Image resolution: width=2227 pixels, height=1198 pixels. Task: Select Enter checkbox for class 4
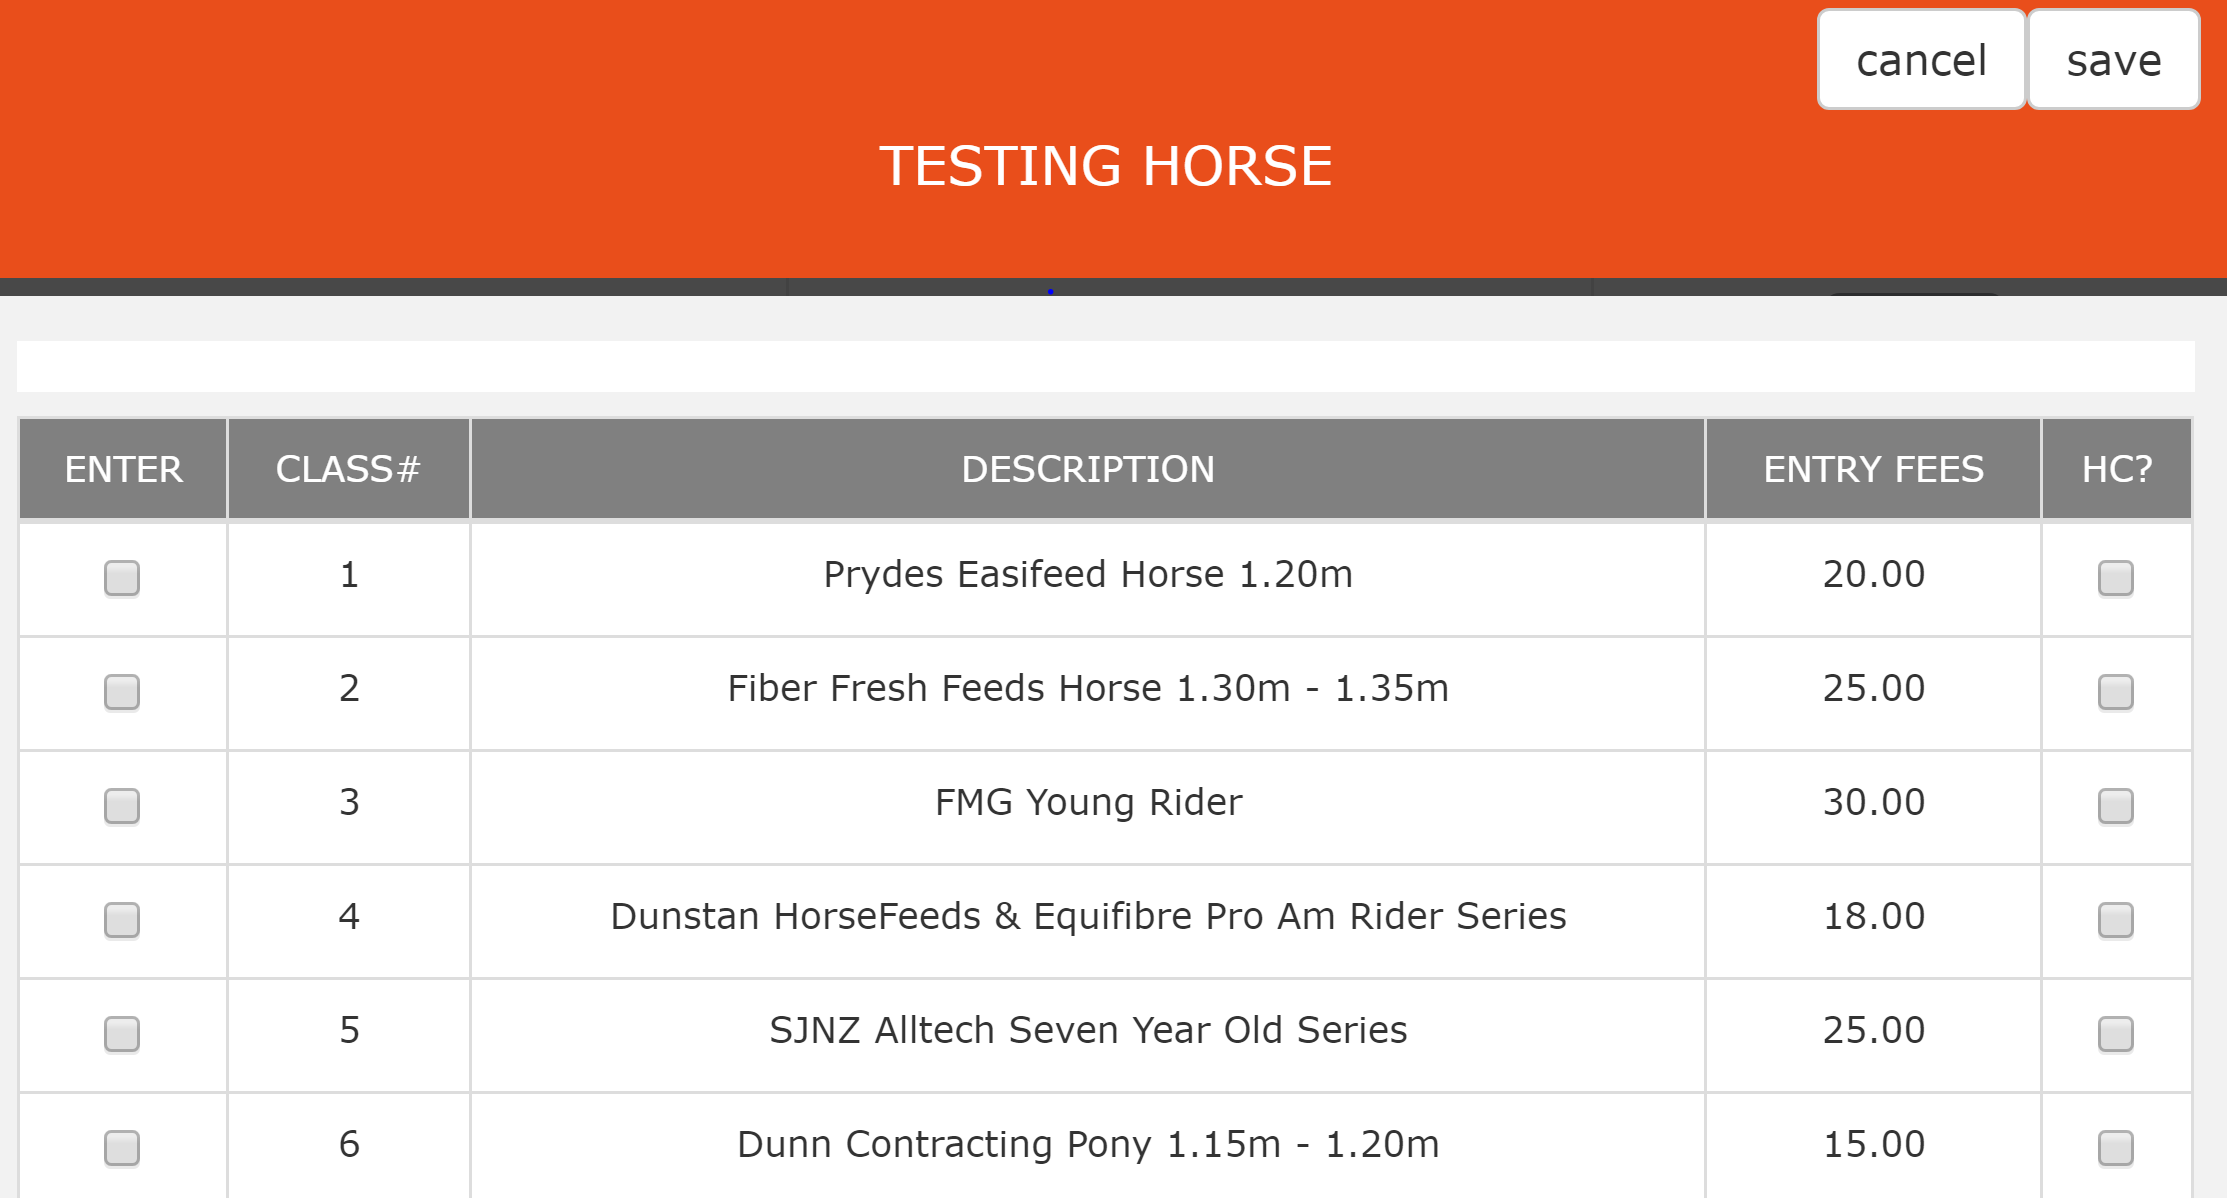(122, 919)
